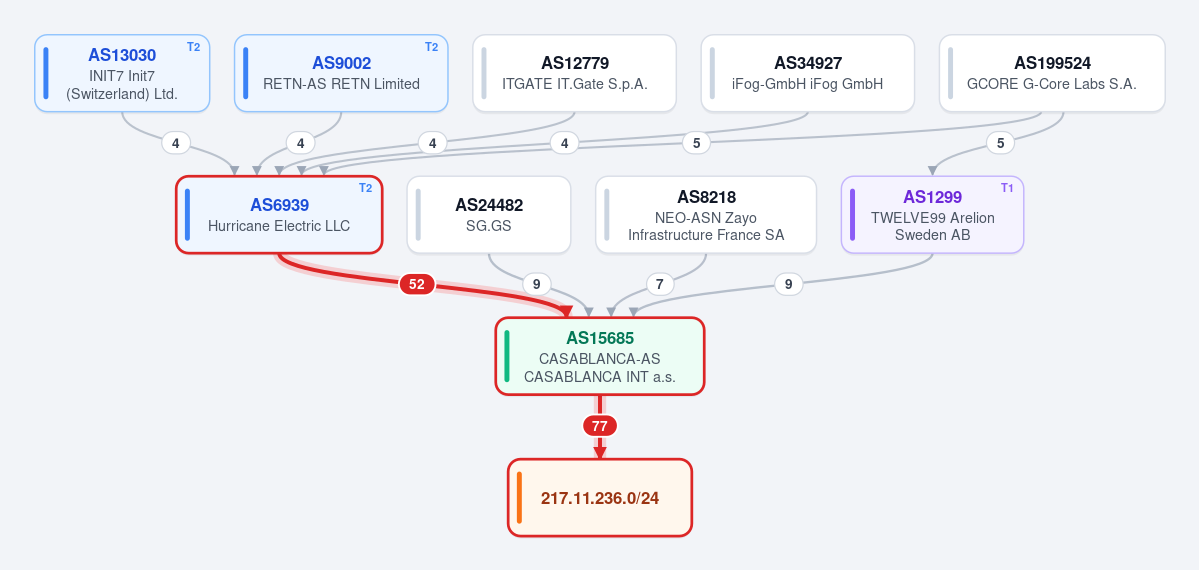The width and height of the screenshot is (1199, 570).
Task: Click the red 52 edge label
Action: tap(417, 285)
